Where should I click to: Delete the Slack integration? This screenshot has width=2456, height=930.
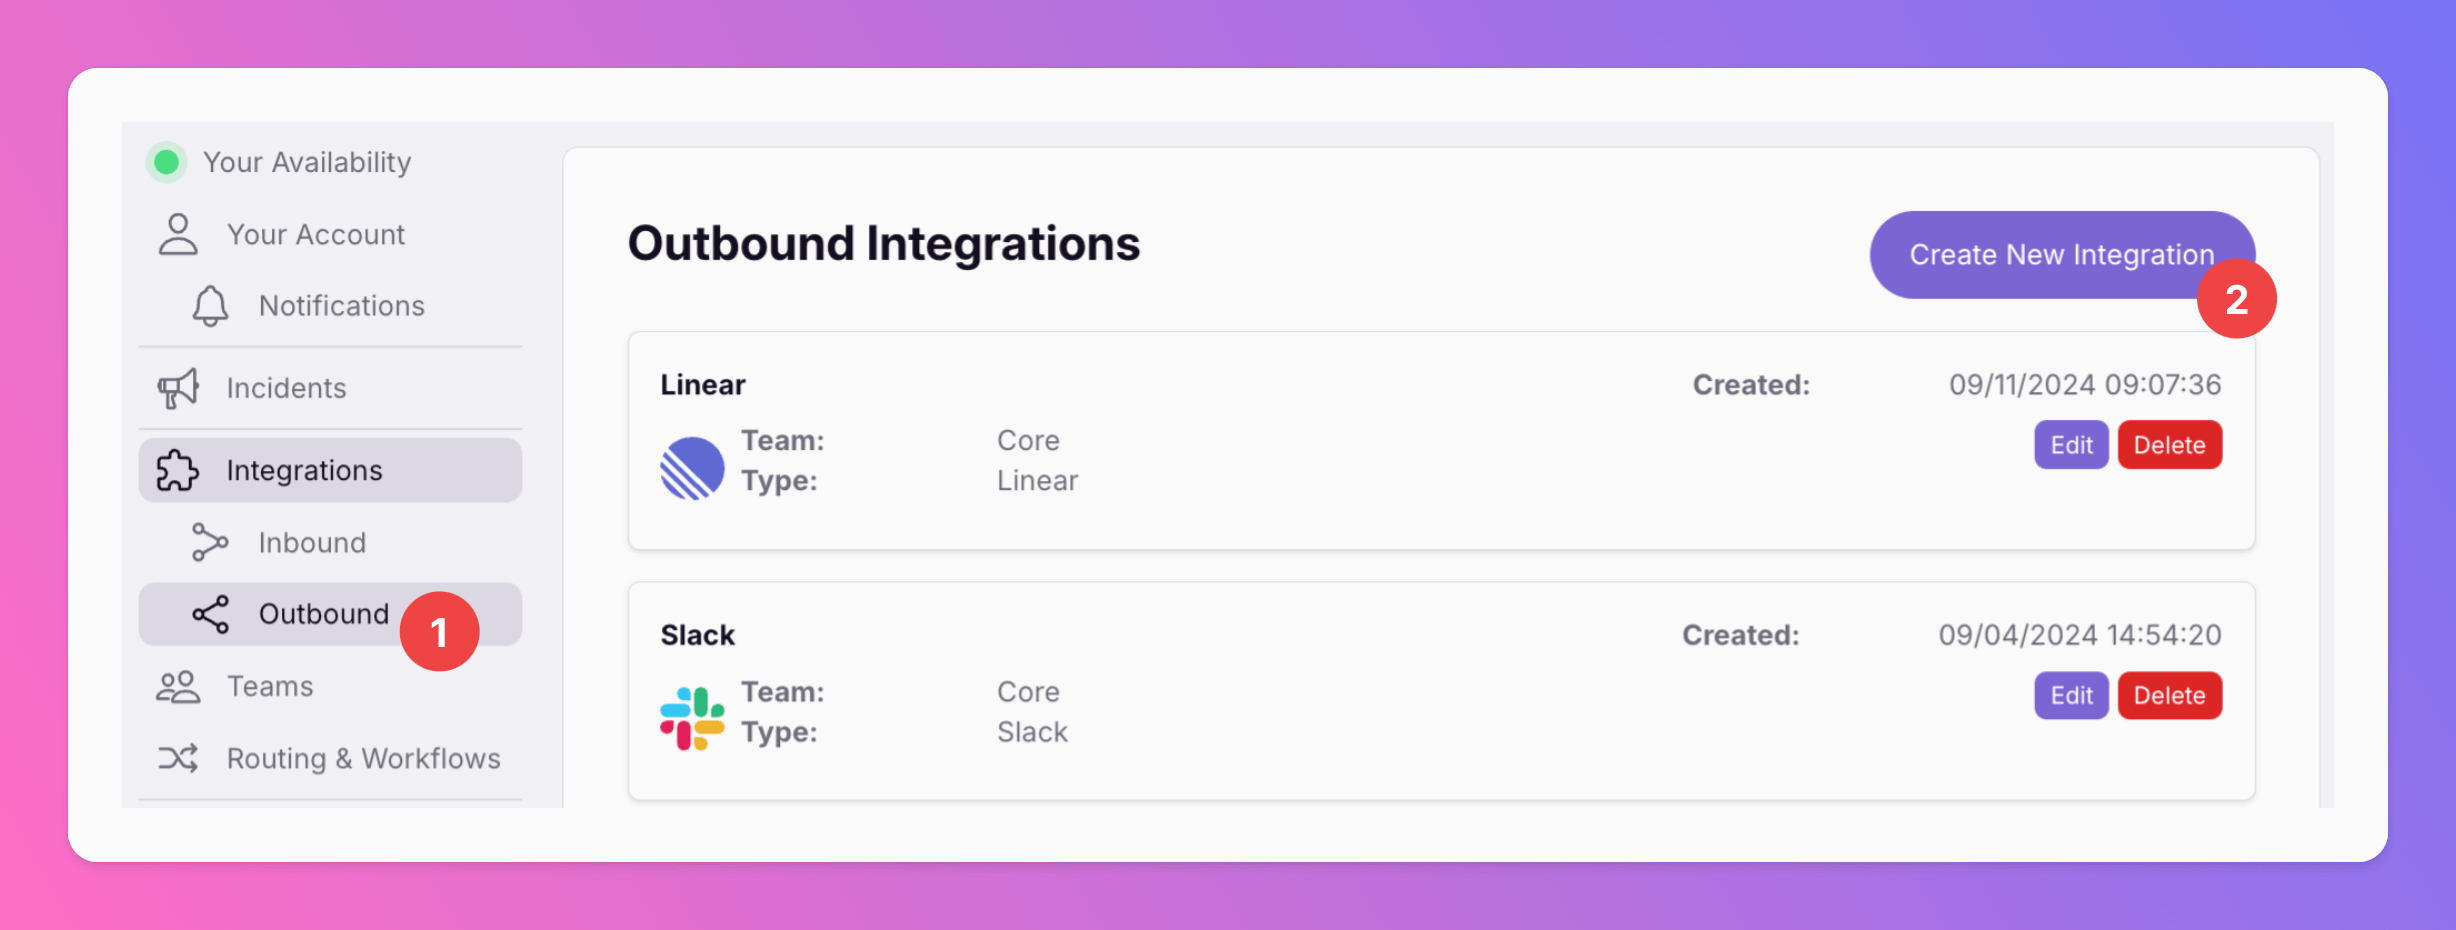coord(2169,695)
